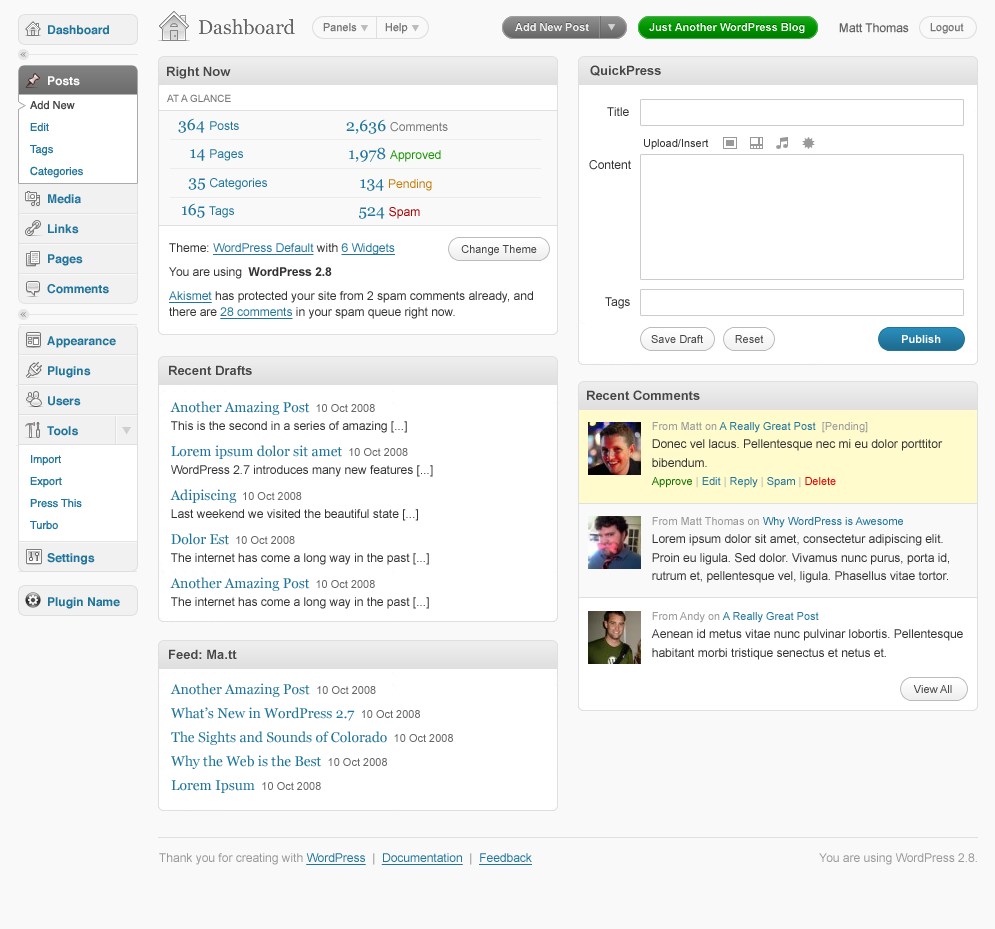Click the Users icon in the sidebar
The image size is (995, 929).
[33, 400]
